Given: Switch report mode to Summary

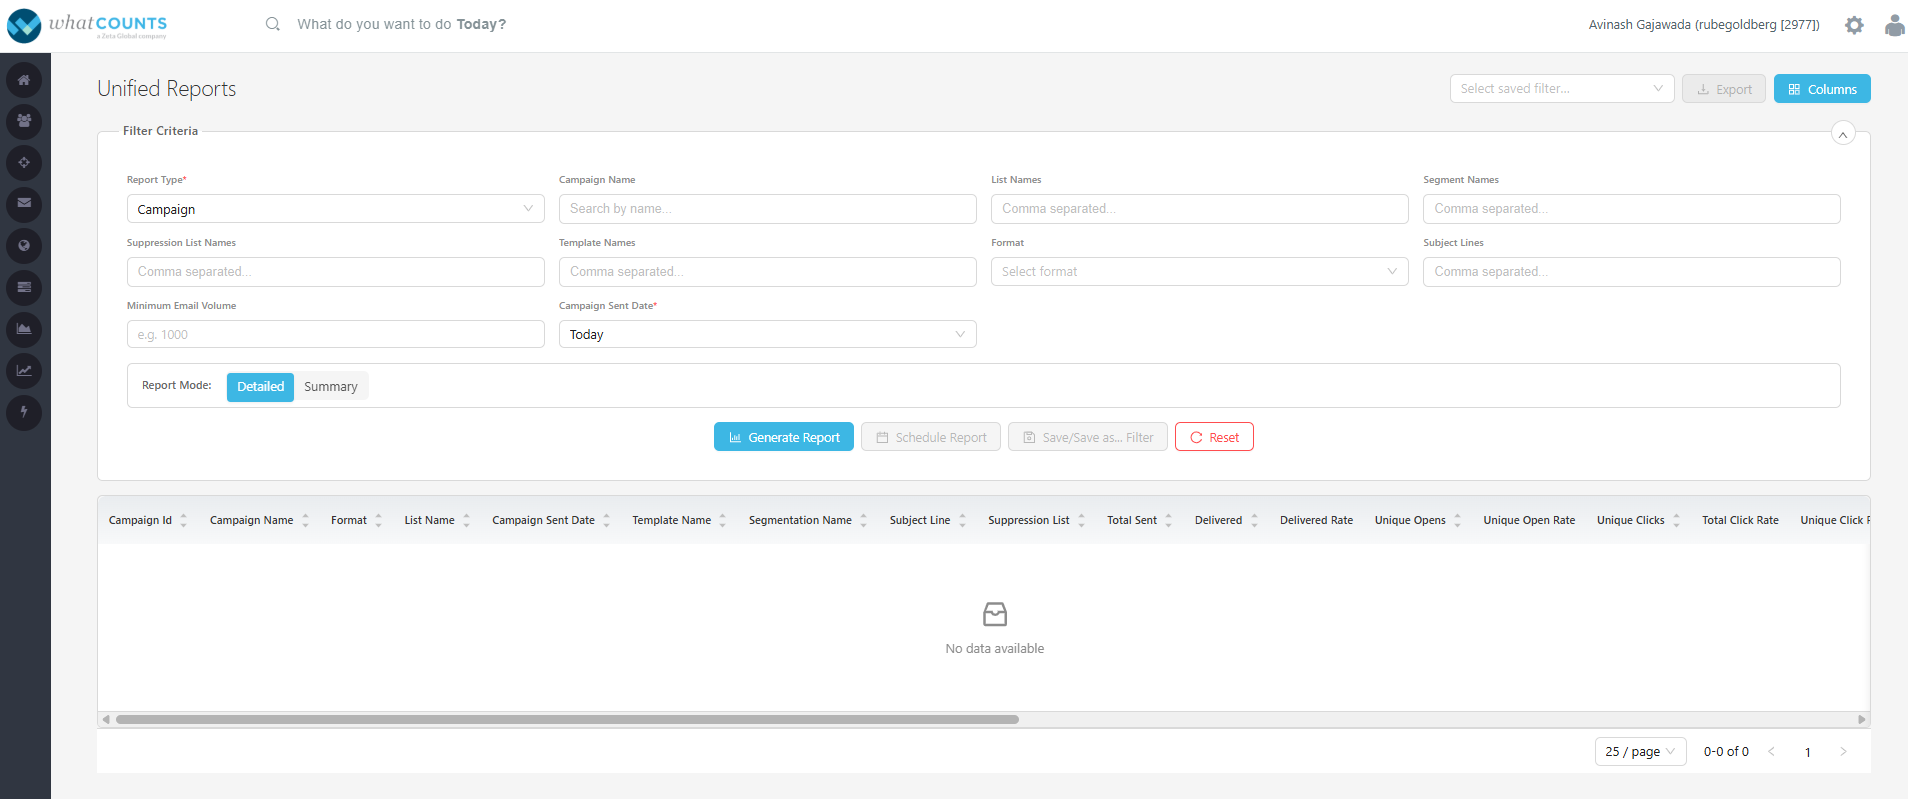Looking at the screenshot, I should [331, 387].
